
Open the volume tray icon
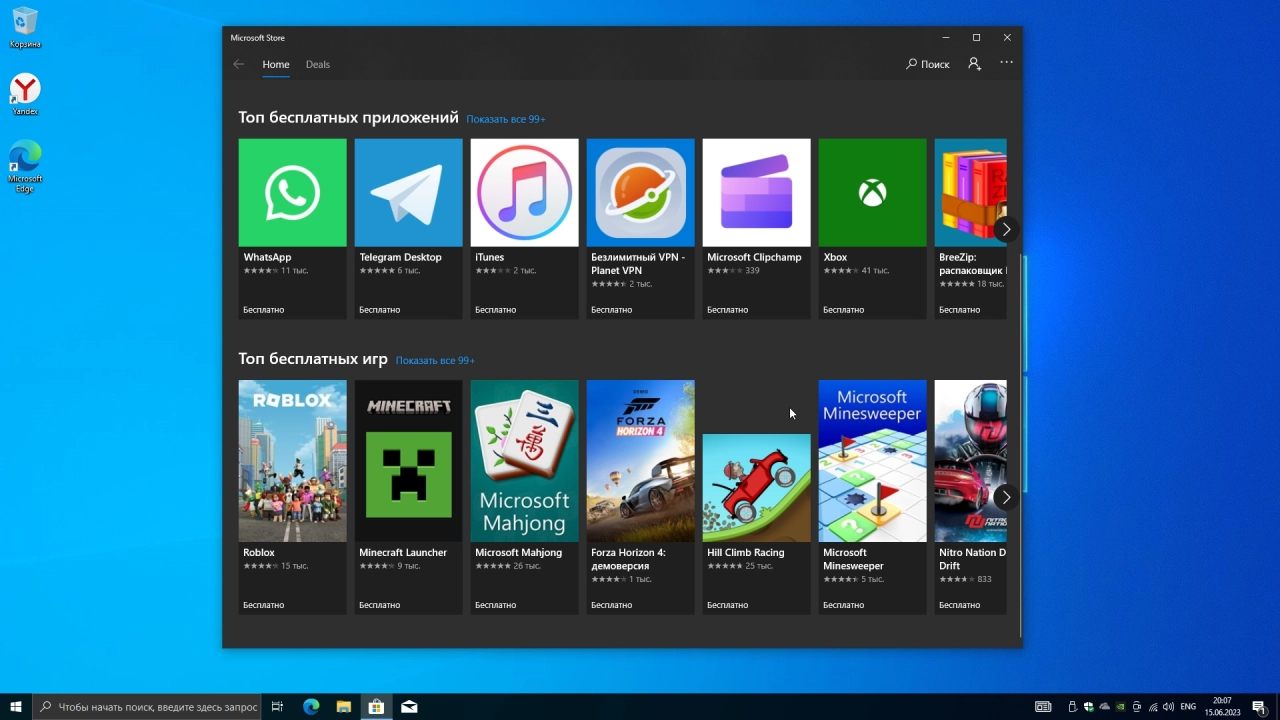tap(1168, 707)
